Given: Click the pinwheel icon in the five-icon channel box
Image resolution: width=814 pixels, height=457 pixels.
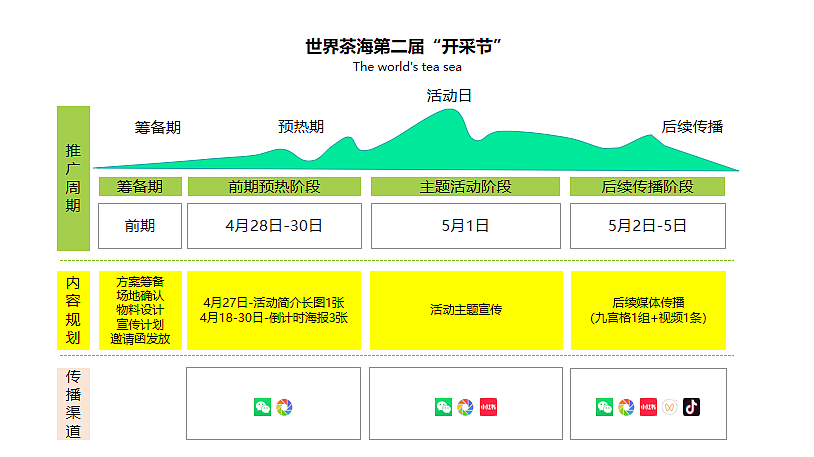Looking at the screenshot, I should (626, 407).
